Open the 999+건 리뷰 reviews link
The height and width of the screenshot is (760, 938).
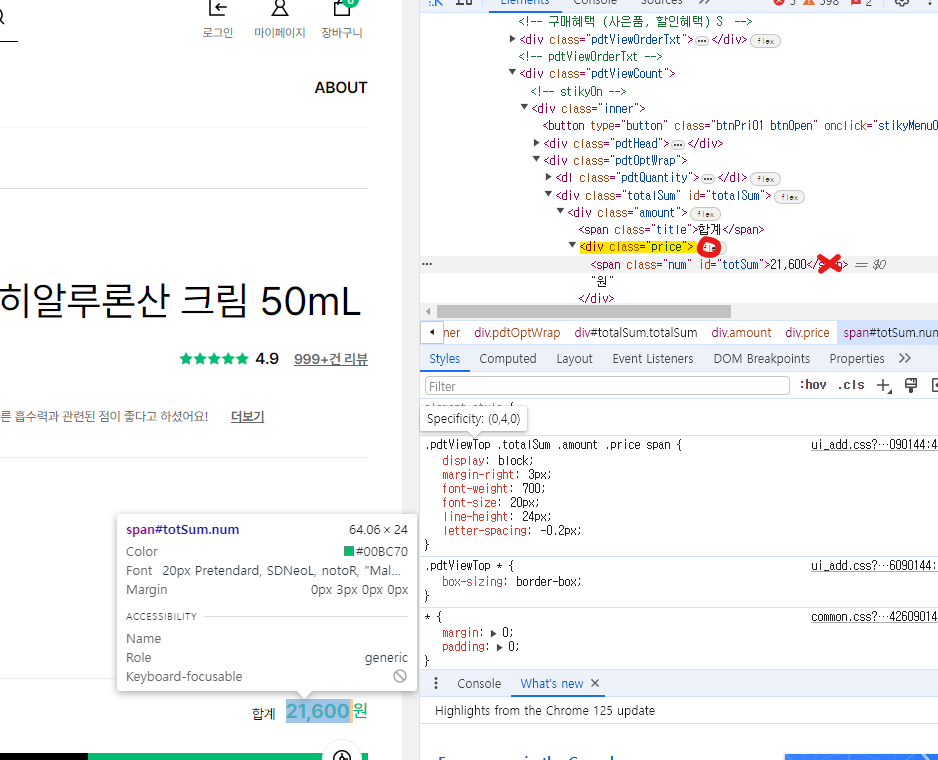[331, 359]
